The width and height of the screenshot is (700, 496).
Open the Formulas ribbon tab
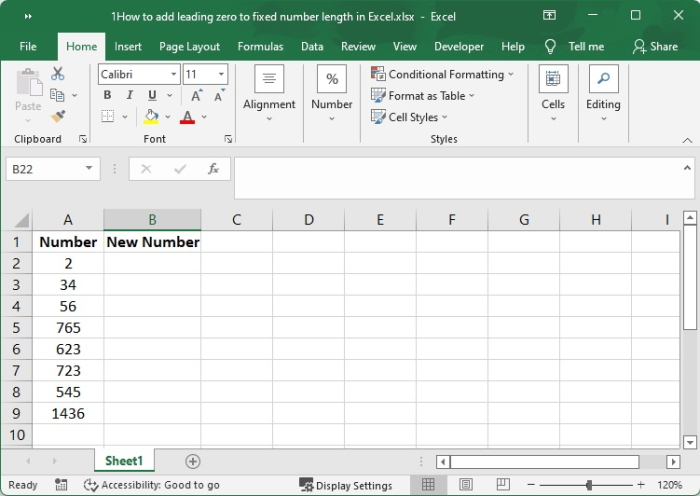click(x=261, y=46)
